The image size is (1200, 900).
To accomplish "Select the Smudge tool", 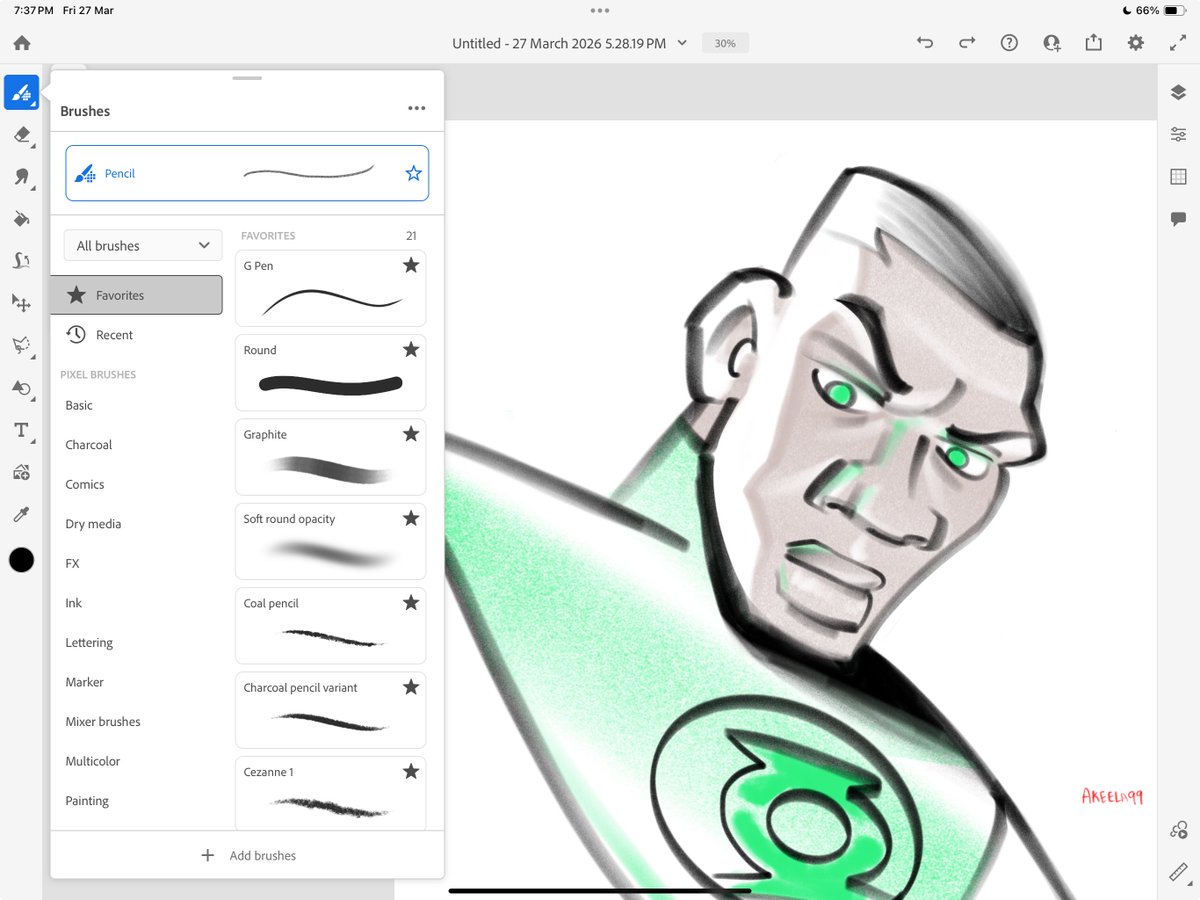I will pyautogui.click(x=22, y=177).
